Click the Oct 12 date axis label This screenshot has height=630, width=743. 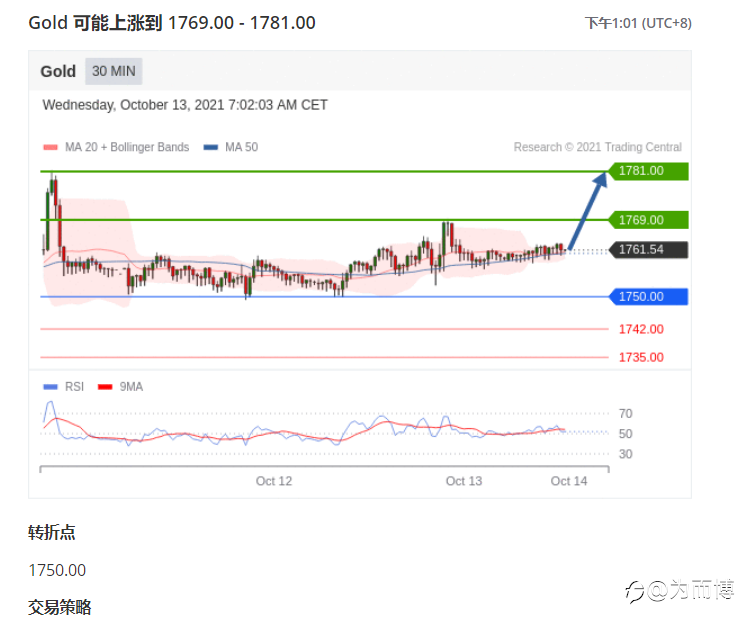click(x=274, y=481)
